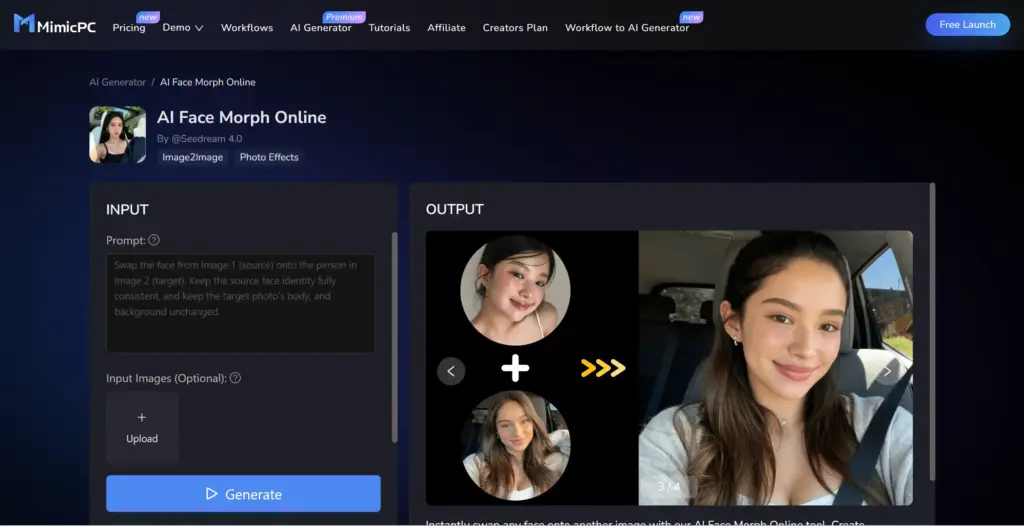
Task: Click the Prompt help question icon
Action: pos(154,240)
